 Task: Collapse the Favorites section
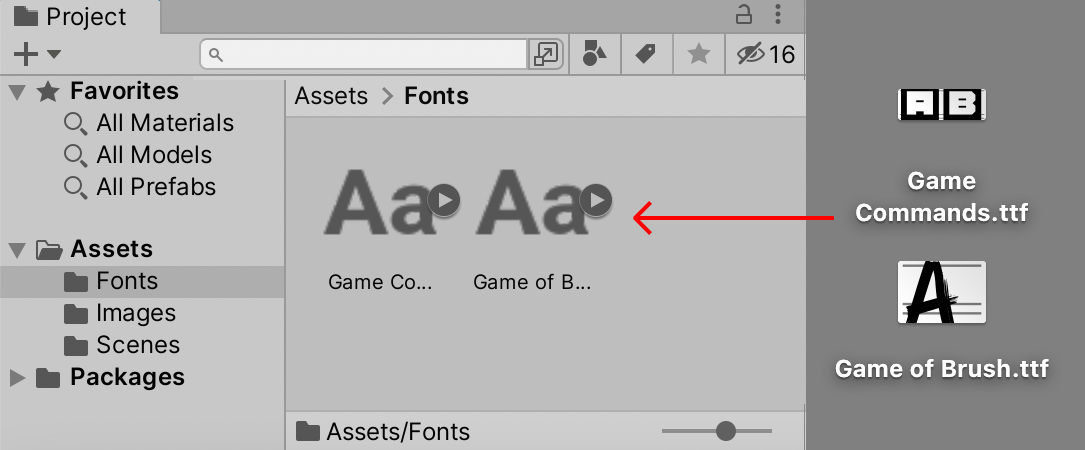coord(16,92)
